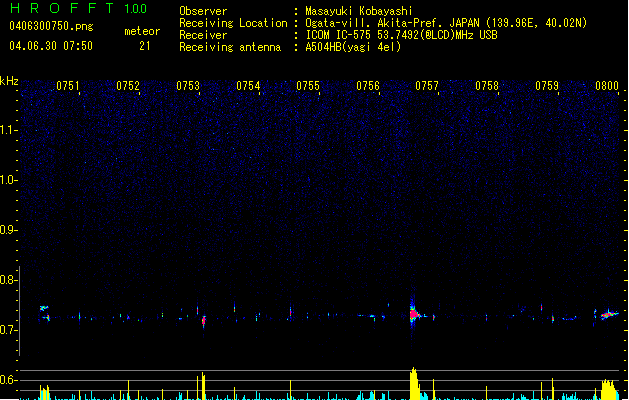Click time marker 0756
This screenshot has width=629, height=400.
pos(368,86)
